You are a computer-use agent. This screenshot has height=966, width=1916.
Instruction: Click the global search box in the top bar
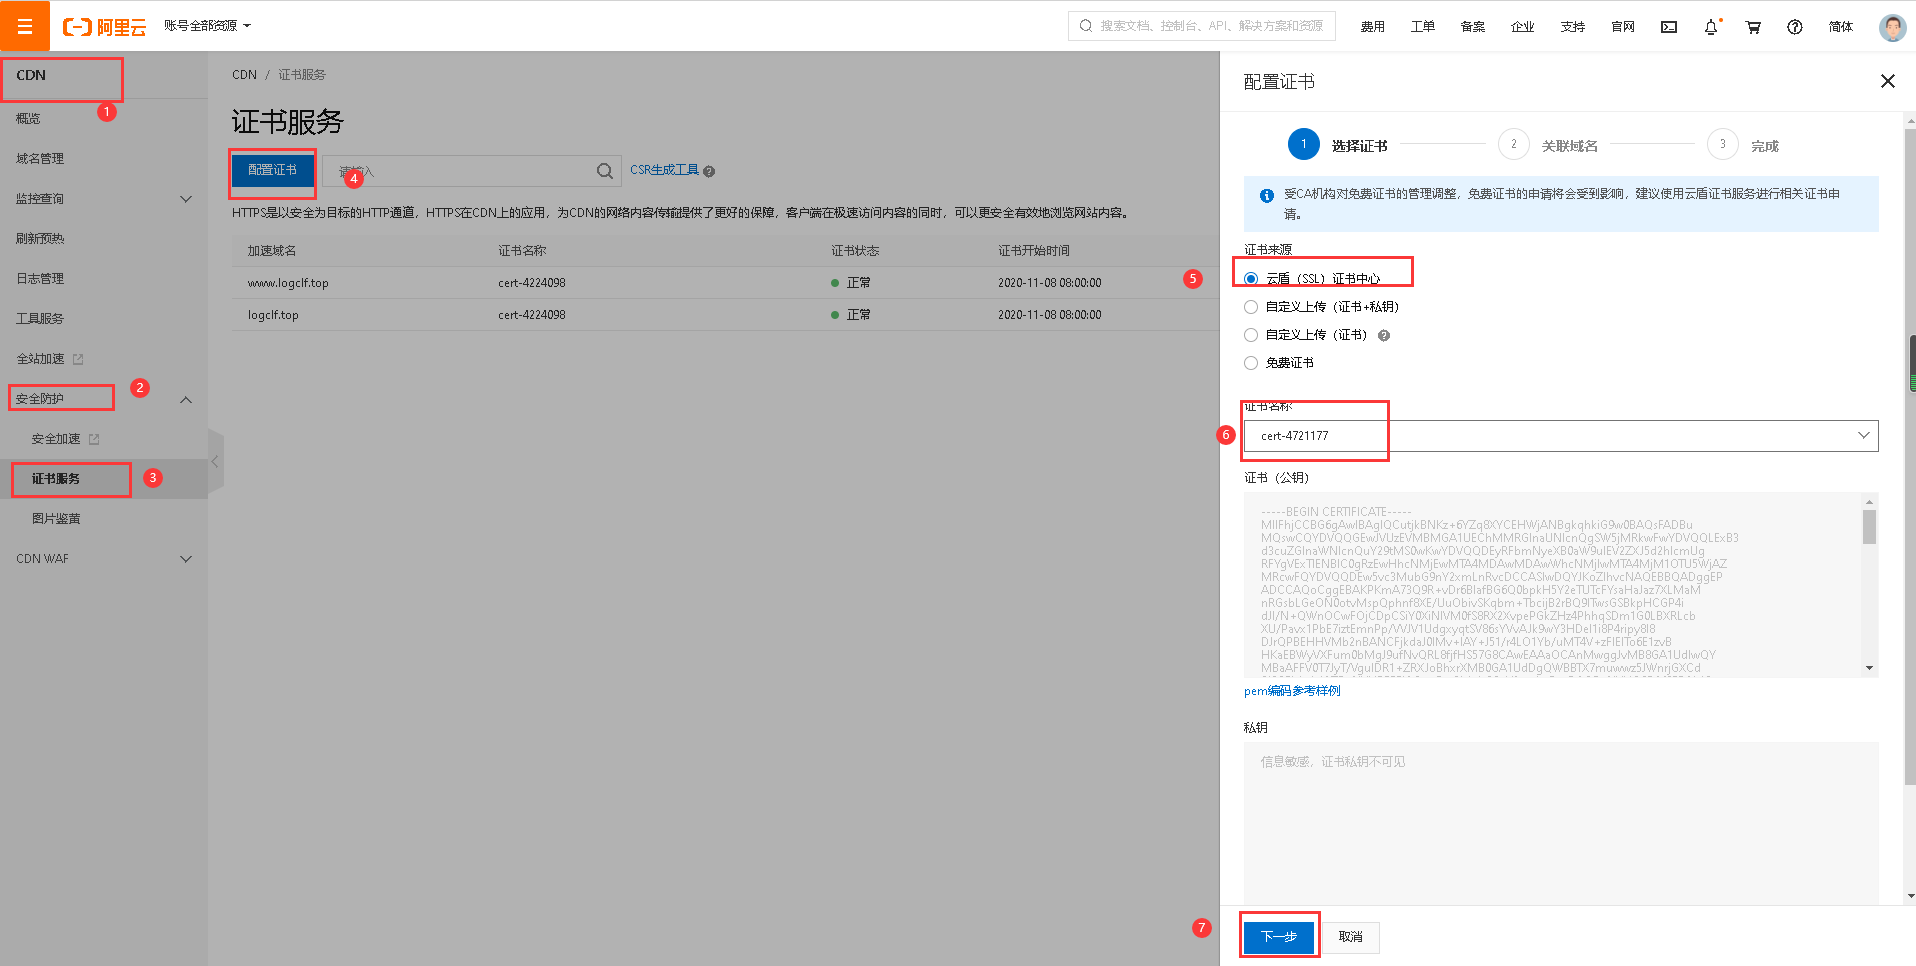pos(1203,26)
